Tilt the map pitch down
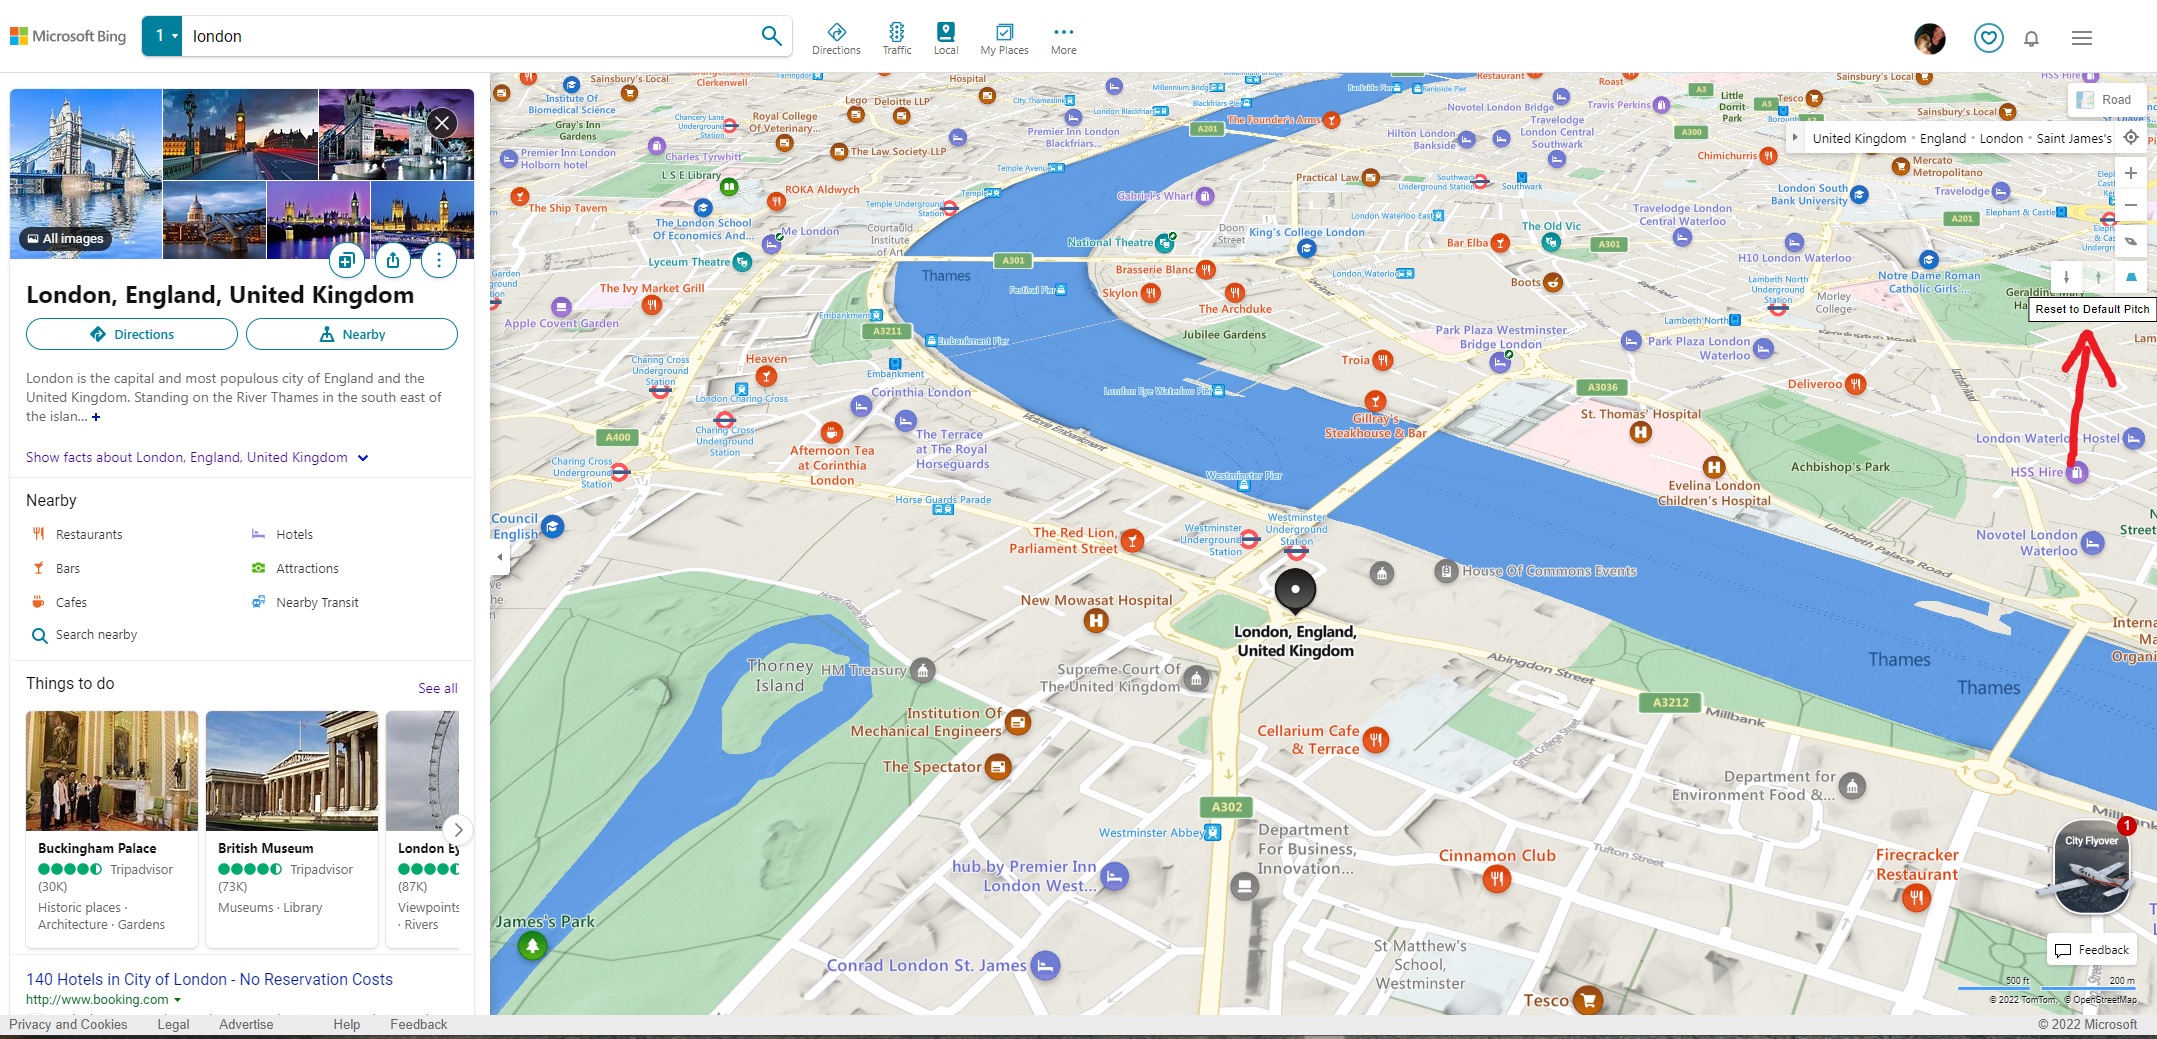The height and width of the screenshot is (1039, 2157). 2066,277
